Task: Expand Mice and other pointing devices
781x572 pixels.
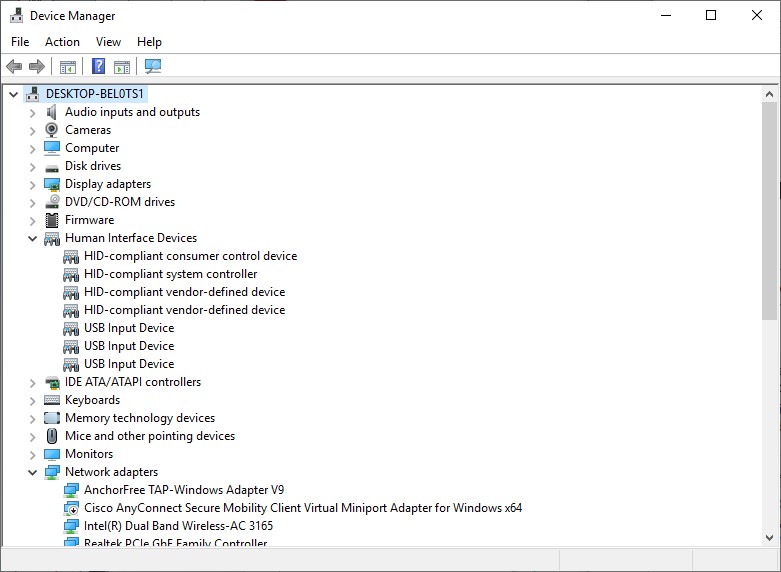Action: click(x=32, y=436)
